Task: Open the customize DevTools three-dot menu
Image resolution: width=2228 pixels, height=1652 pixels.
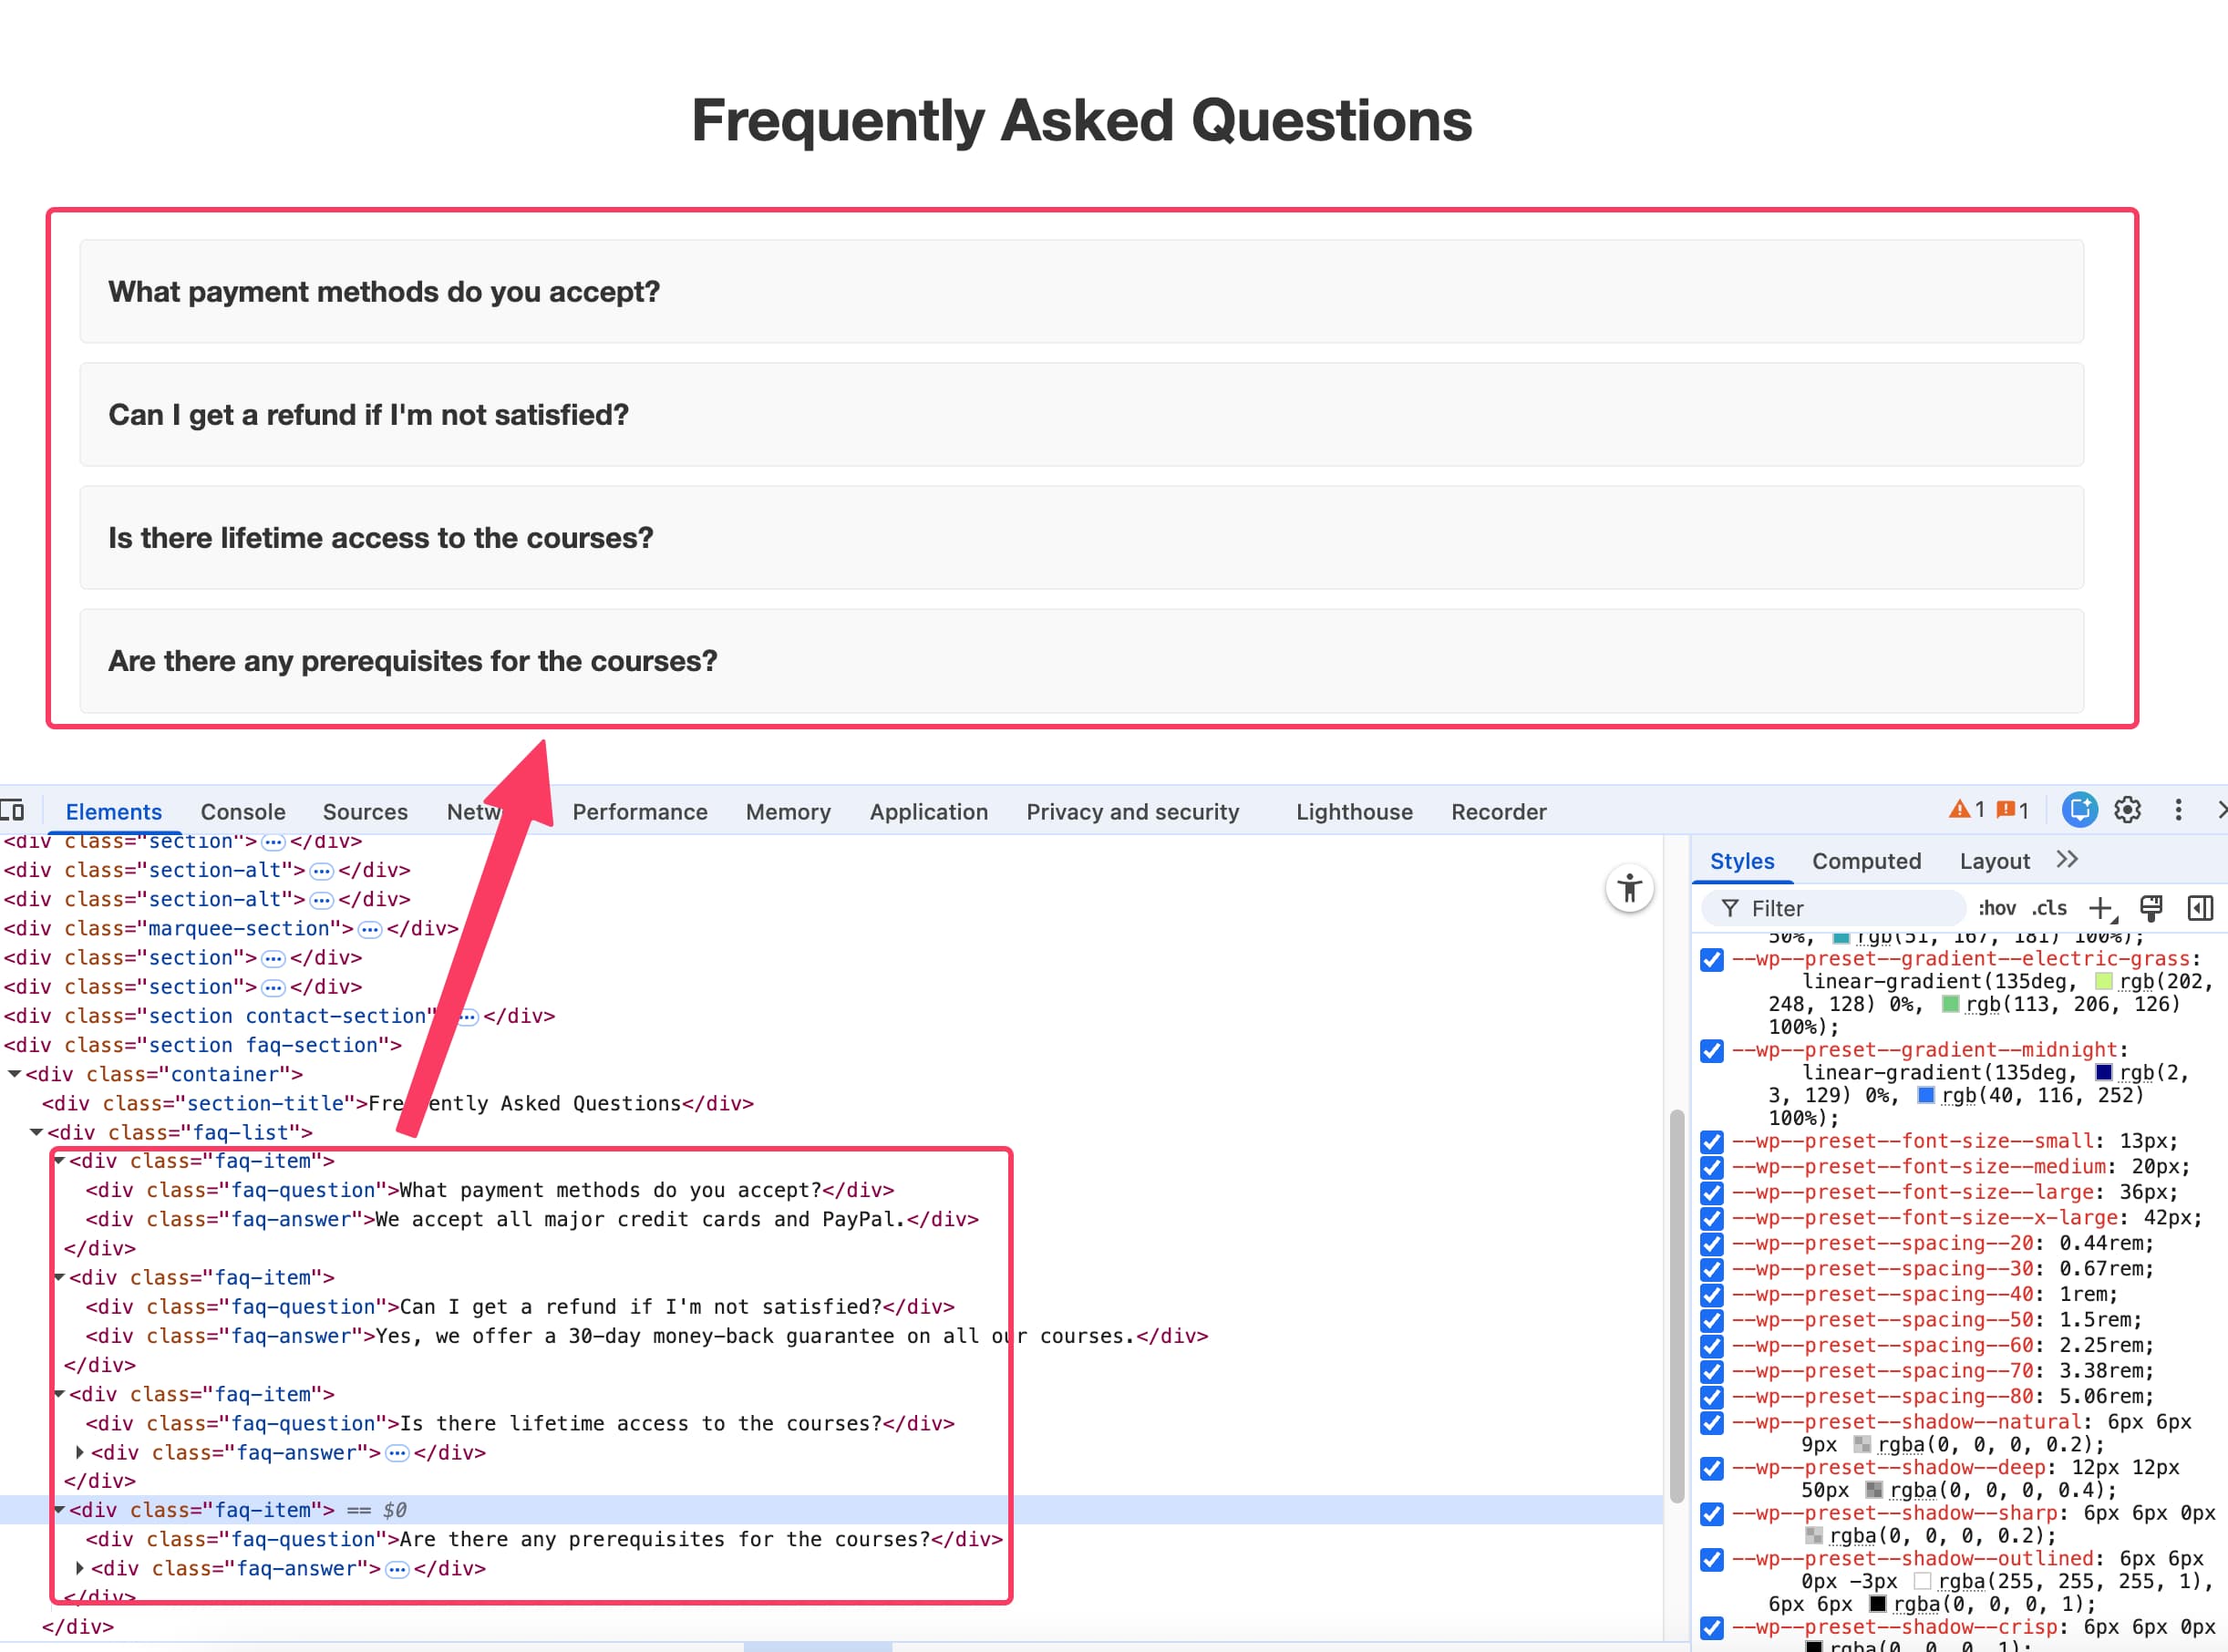Action: pos(2179,810)
